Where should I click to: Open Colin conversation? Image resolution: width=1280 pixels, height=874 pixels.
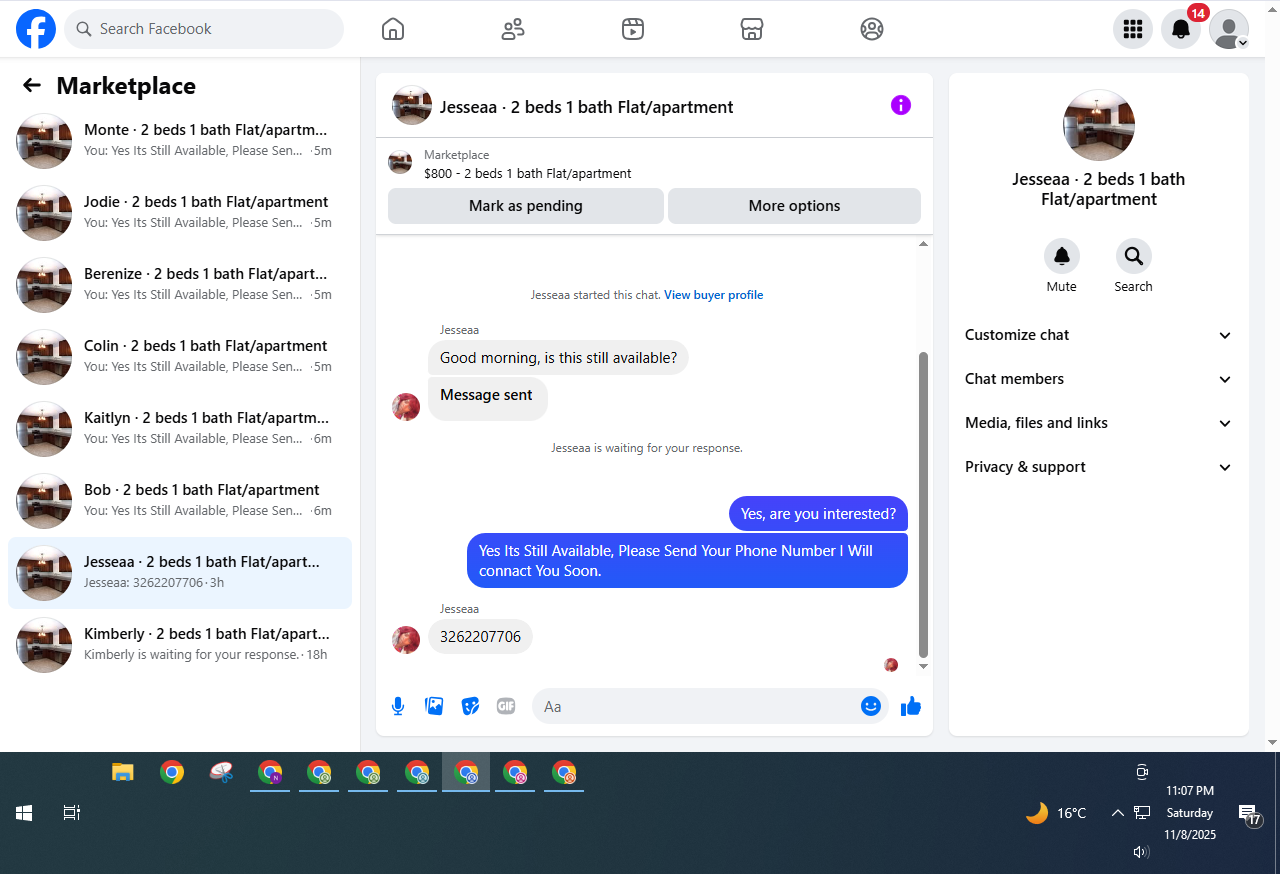[x=180, y=357]
